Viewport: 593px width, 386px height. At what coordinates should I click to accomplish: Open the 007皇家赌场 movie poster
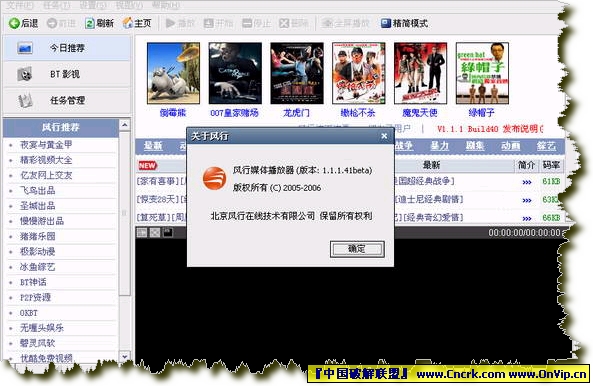click(x=235, y=73)
